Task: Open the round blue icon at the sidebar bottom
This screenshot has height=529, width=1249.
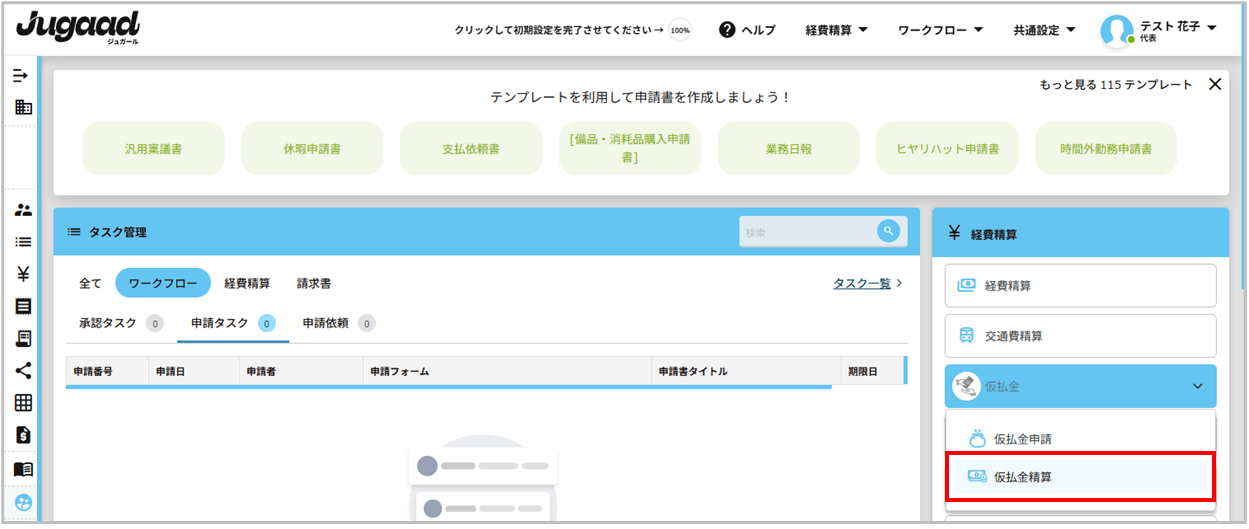Action: click(23, 503)
